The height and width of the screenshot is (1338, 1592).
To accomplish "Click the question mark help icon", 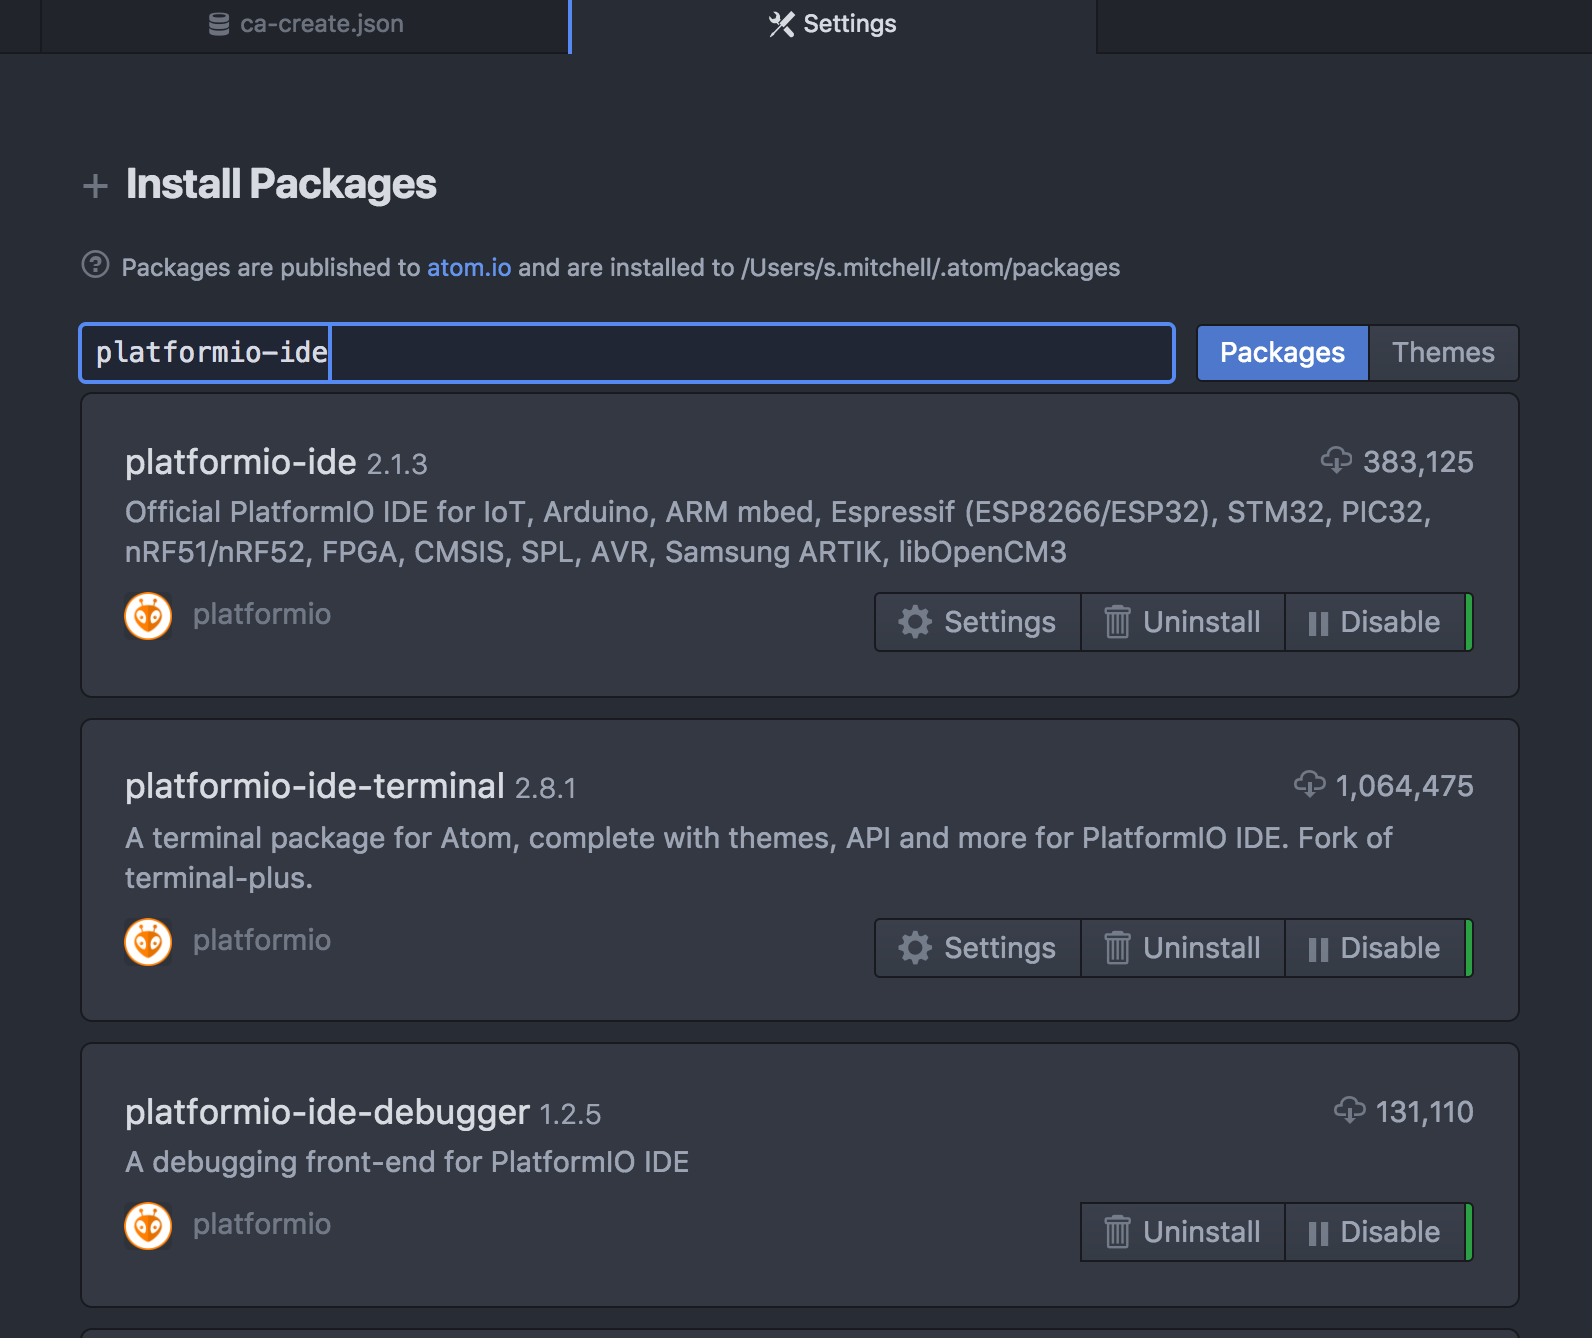I will 95,265.
